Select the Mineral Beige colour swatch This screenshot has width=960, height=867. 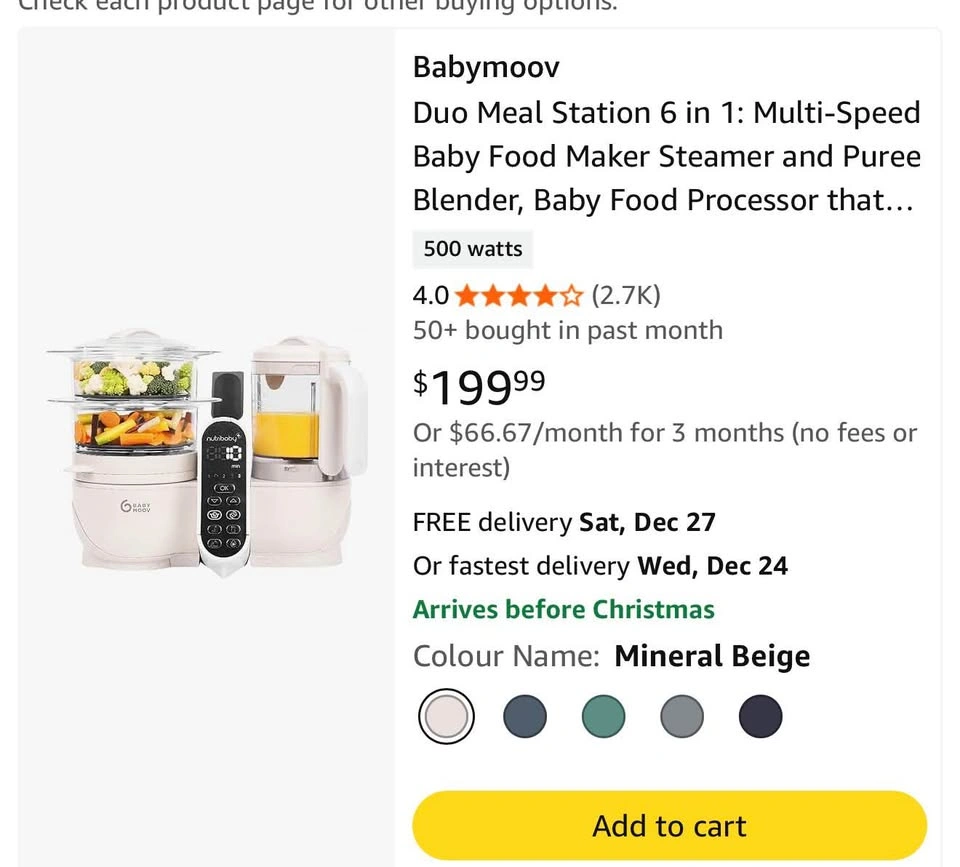tap(445, 717)
